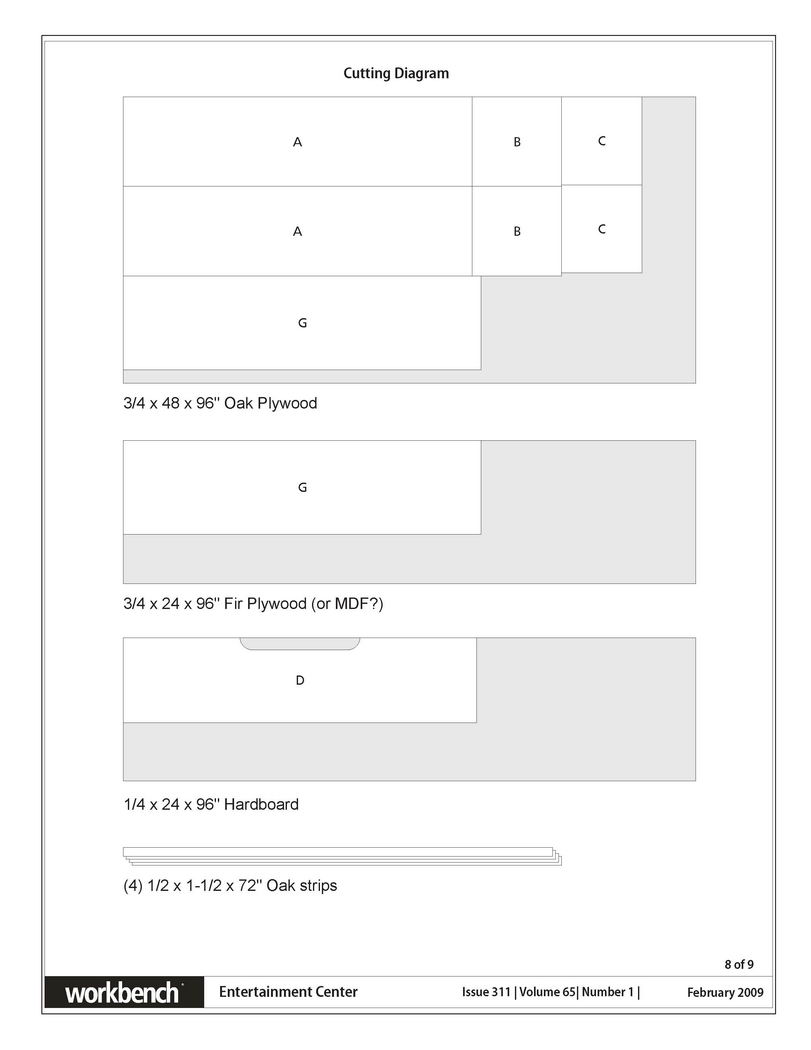
Task: Click the notch cutout atop panel D
Action: [299, 644]
